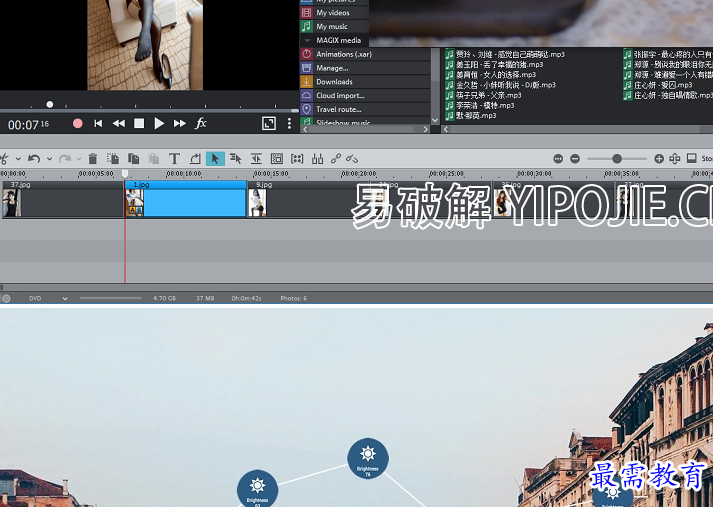The height and width of the screenshot is (507, 713).
Task: Select the 9.jpg clip thumbnail on timeline
Action: click(x=257, y=203)
